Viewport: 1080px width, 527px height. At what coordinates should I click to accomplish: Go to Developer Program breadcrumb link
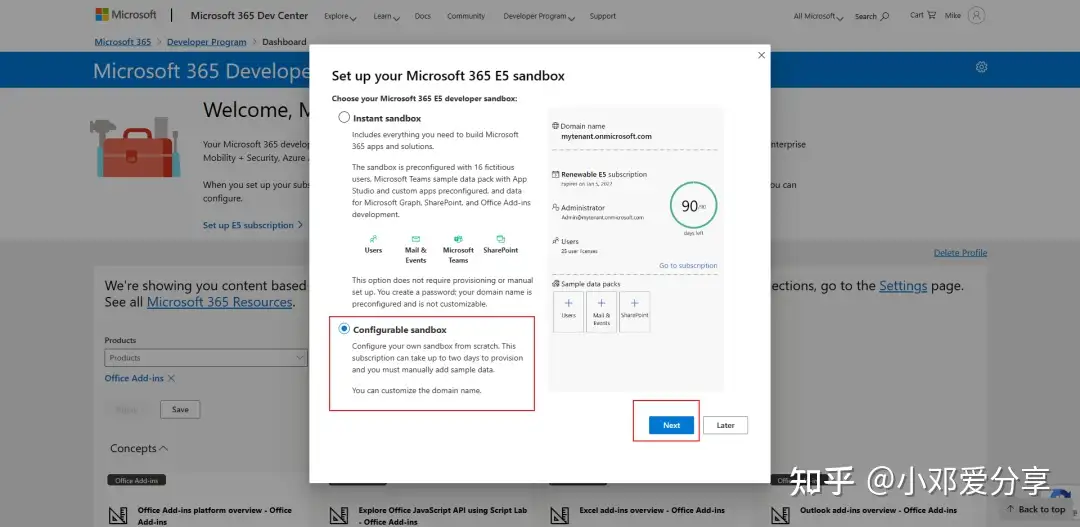[x=207, y=42]
